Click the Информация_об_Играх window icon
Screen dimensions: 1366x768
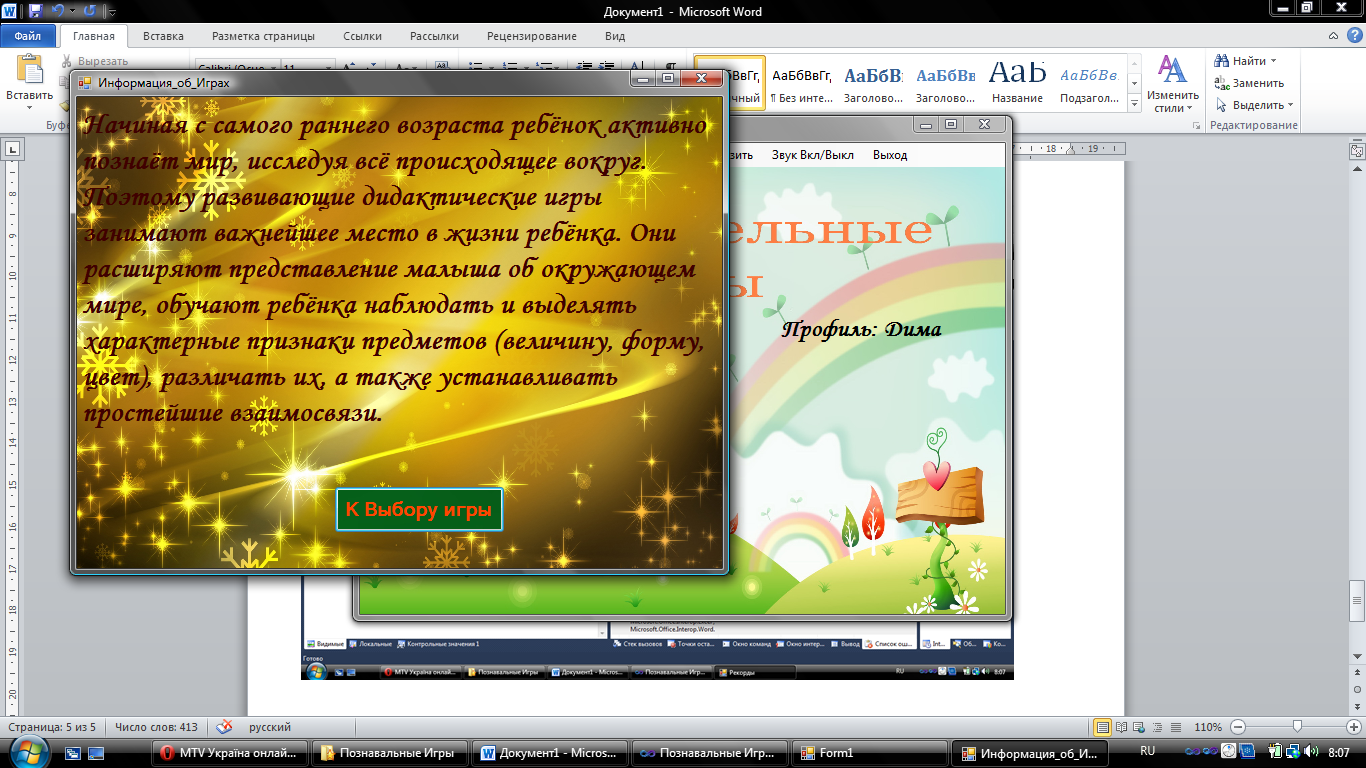pyautogui.click(x=85, y=83)
